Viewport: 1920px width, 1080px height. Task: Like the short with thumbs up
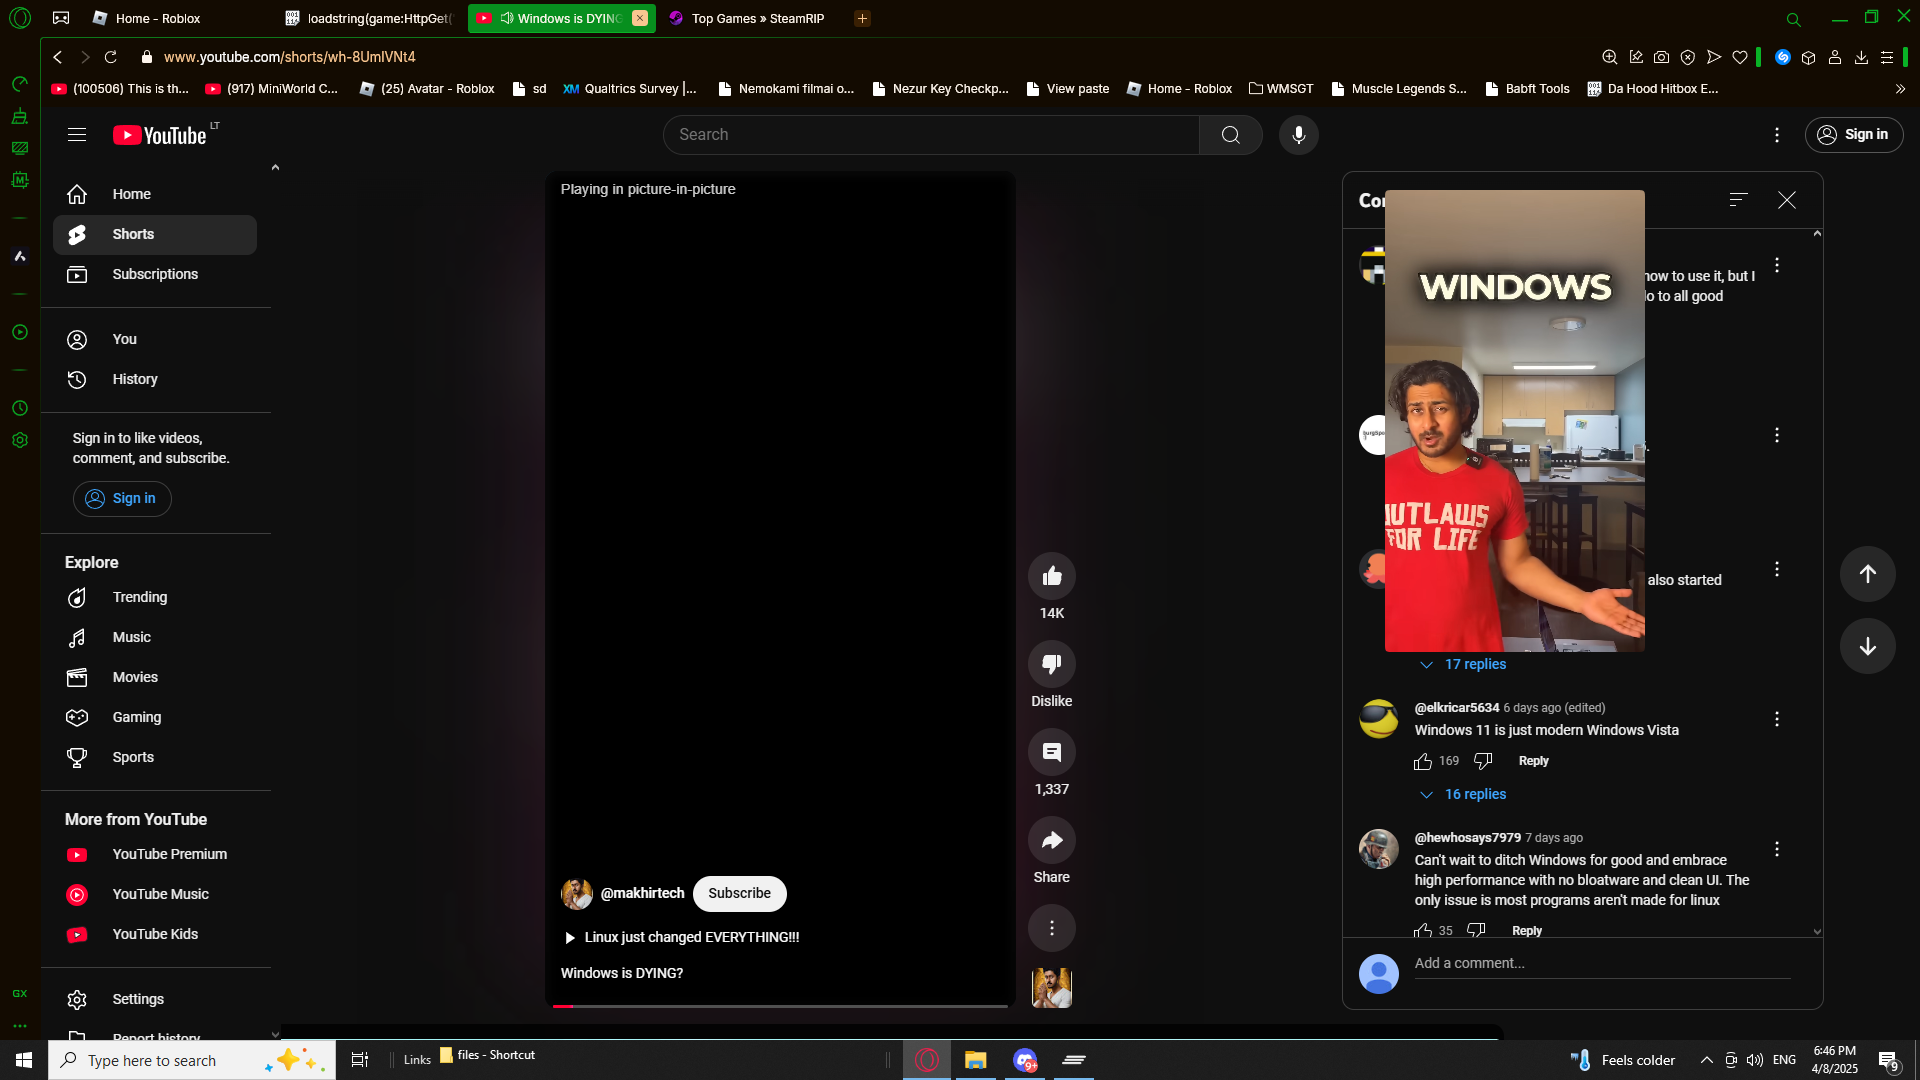coord(1051,576)
